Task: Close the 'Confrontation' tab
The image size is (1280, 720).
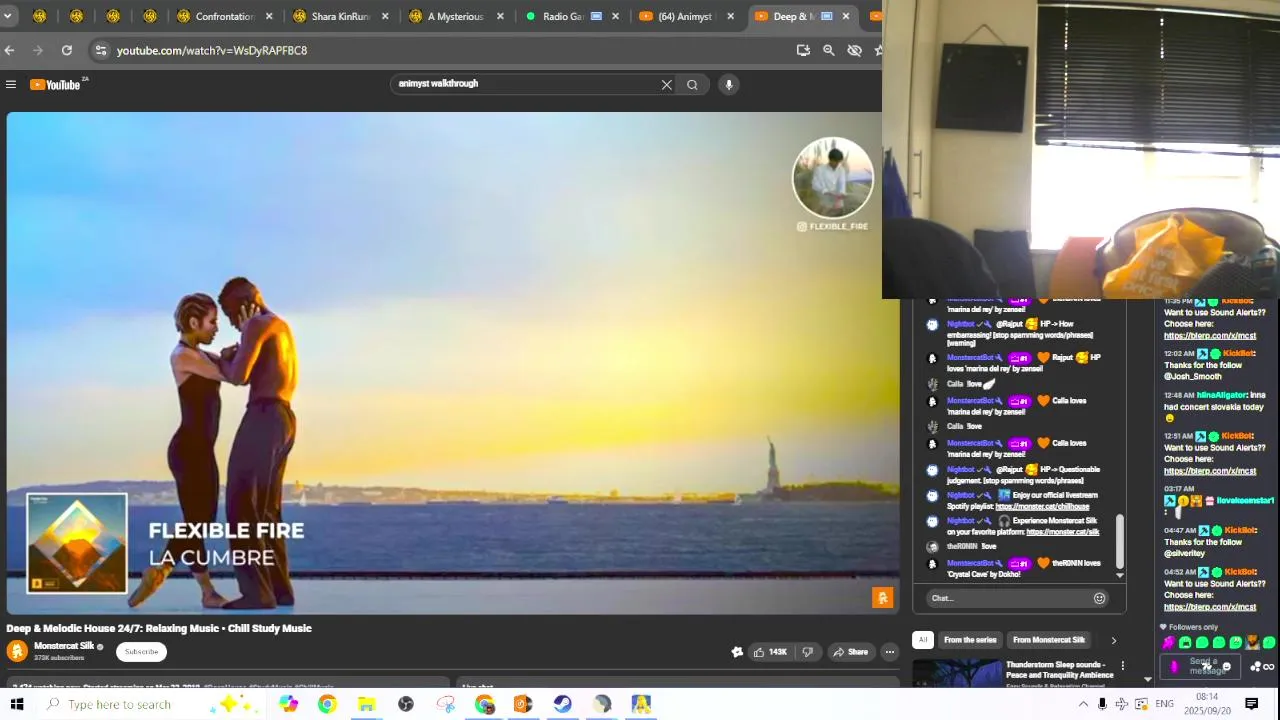Action: coord(269,16)
